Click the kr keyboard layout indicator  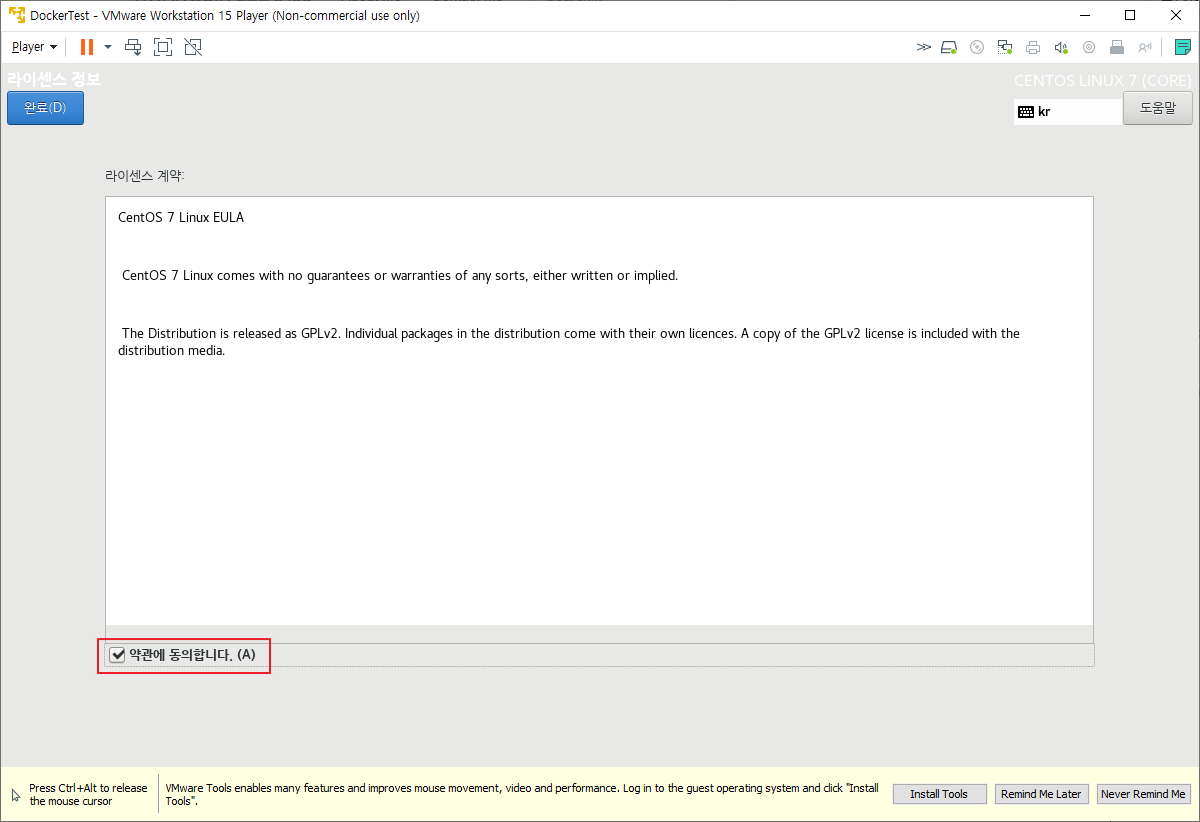[1068, 112]
